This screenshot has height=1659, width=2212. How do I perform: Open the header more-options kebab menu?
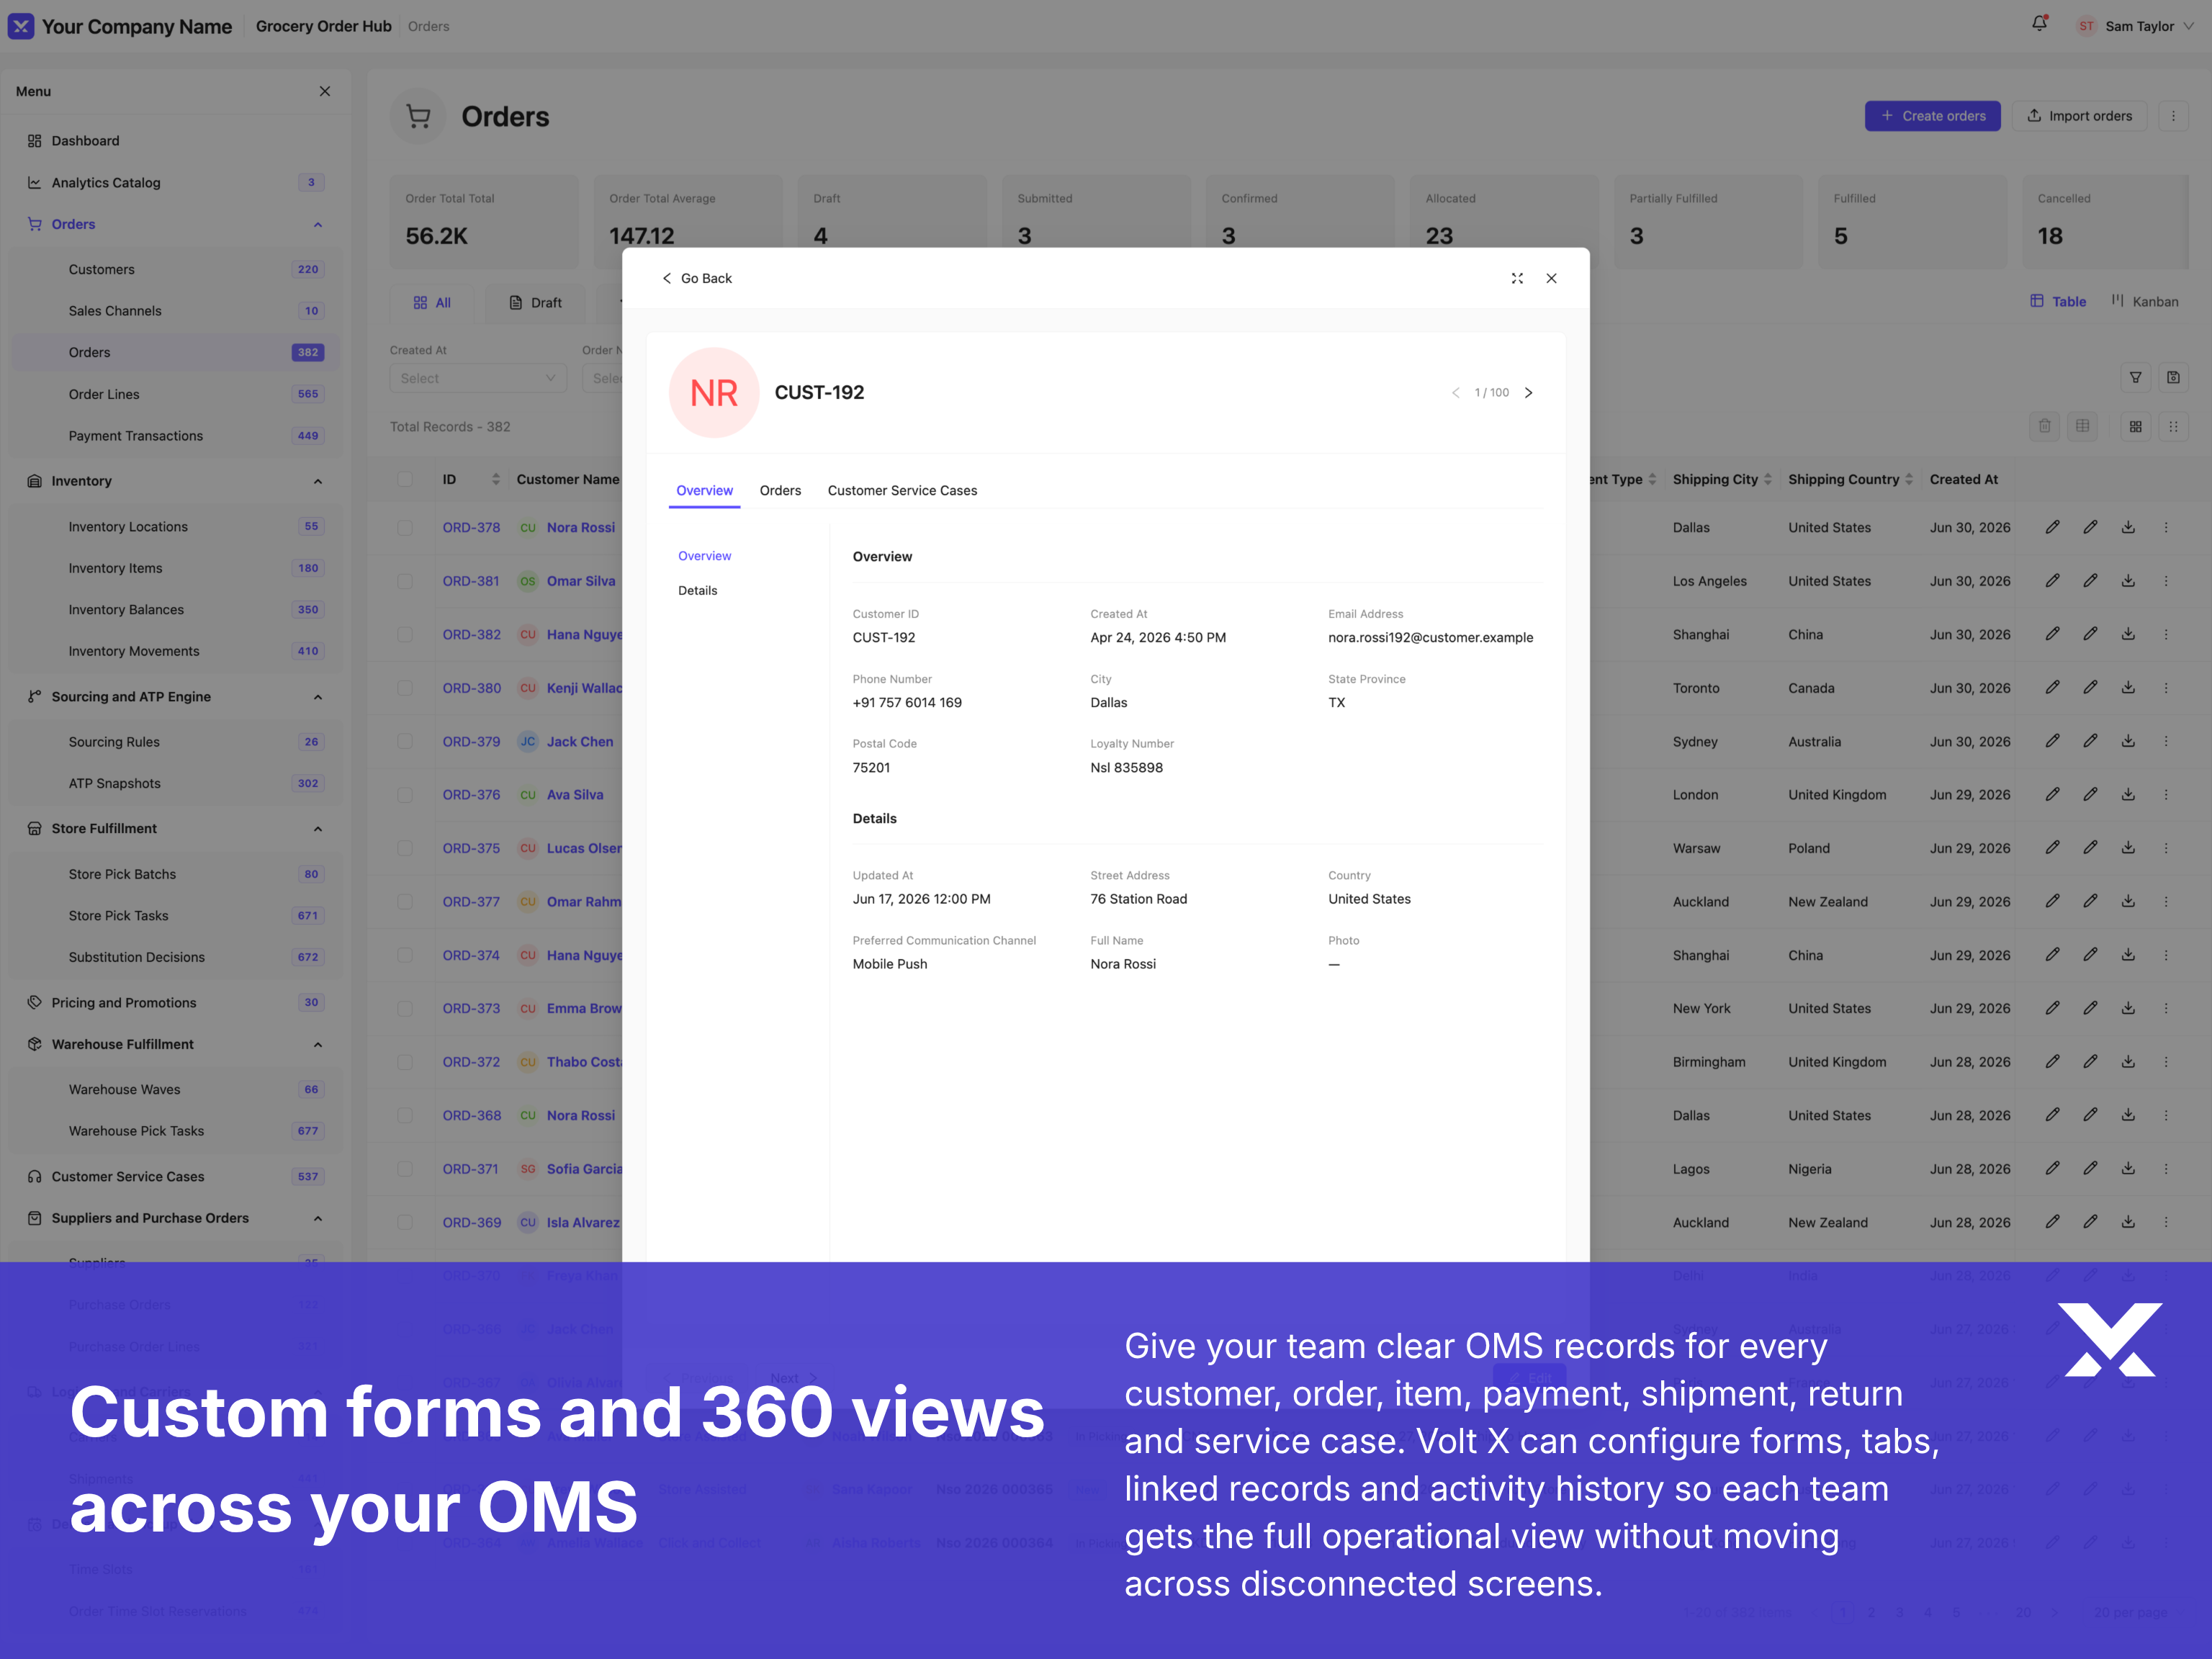tap(2173, 116)
